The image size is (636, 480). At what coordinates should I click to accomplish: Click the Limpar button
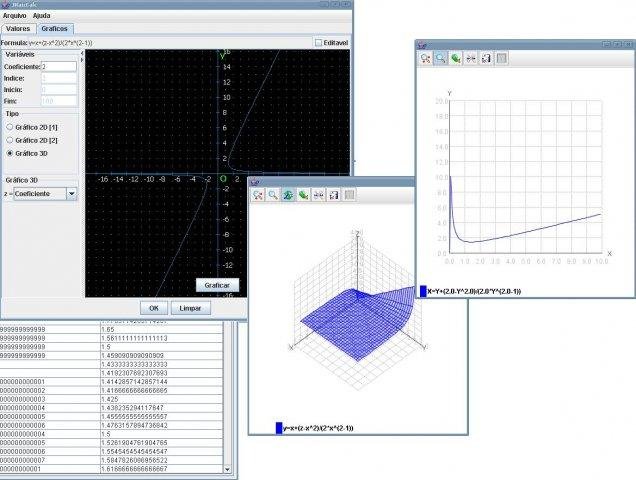[x=190, y=308]
